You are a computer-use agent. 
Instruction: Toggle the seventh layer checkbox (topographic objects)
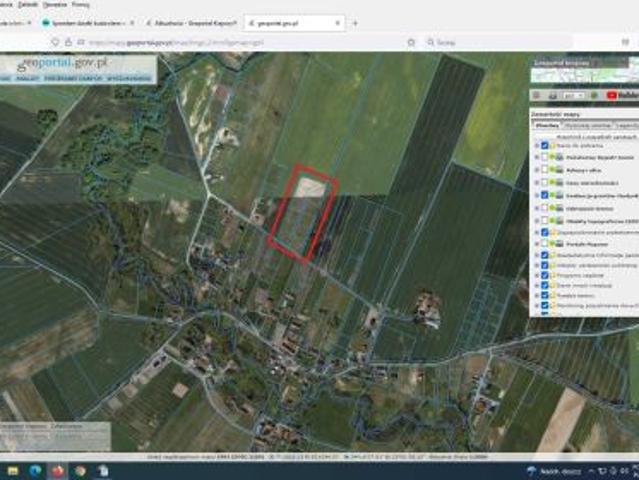[x=545, y=220]
